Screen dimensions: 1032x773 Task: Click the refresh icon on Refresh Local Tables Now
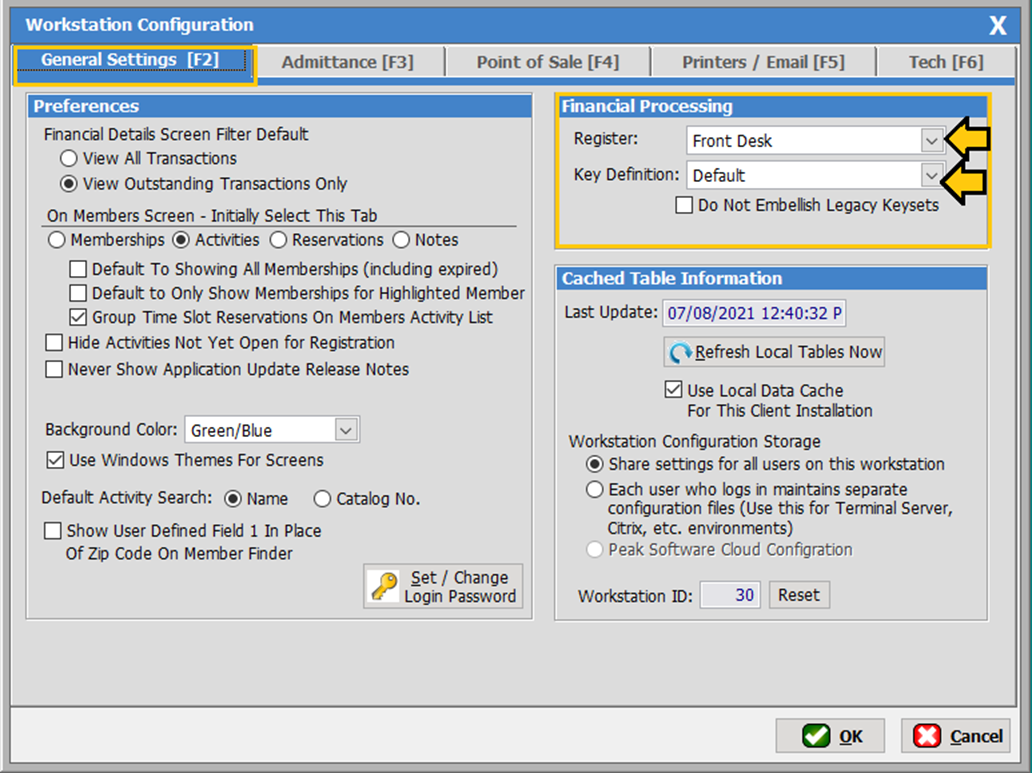pyautogui.click(x=681, y=353)
